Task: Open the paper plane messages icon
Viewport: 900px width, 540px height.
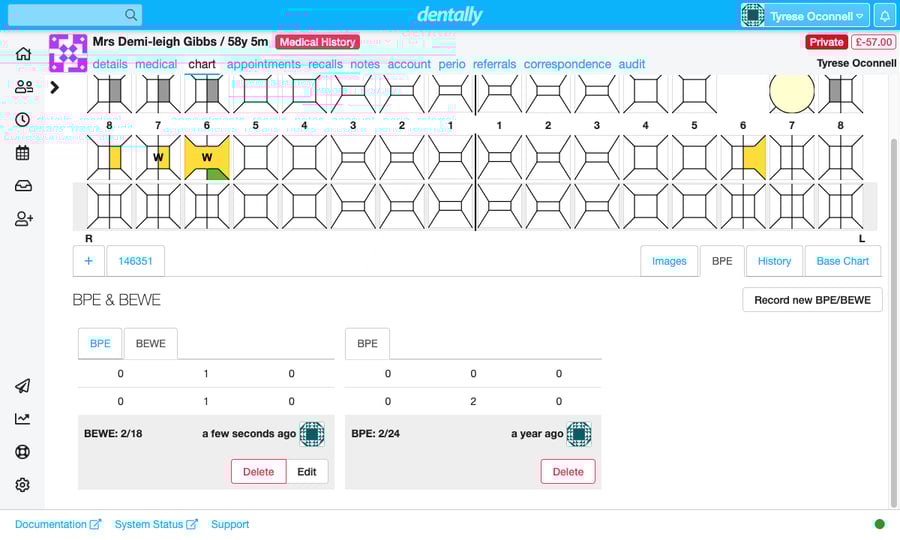Action: click(23, 386)
